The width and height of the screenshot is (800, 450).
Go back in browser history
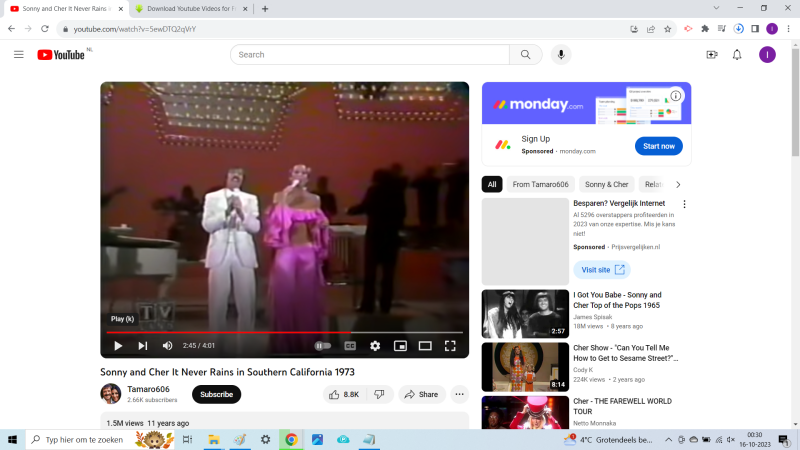pyautogui.click(x=11, y=29)
